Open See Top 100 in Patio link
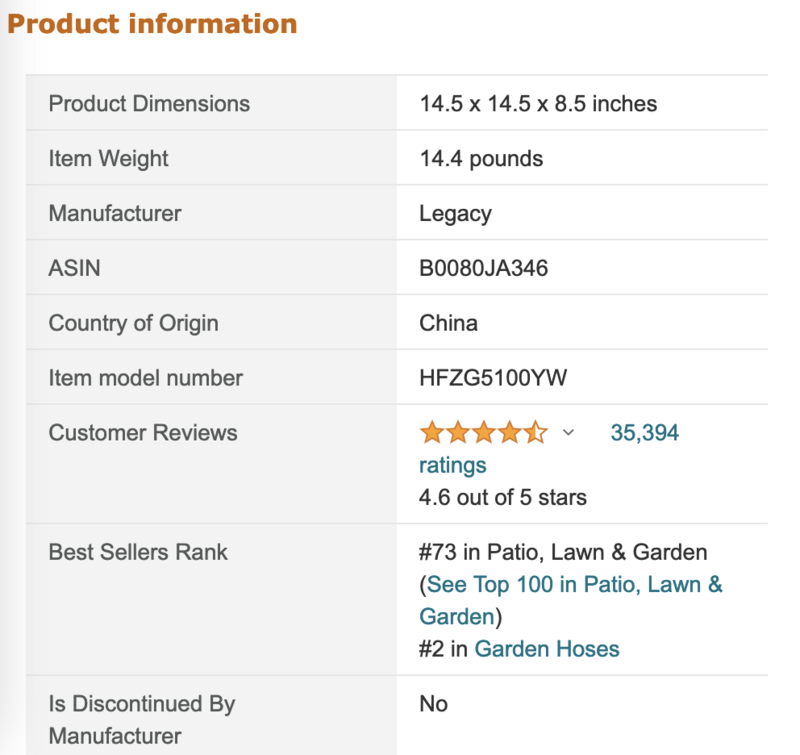 (x=574, y=584)
